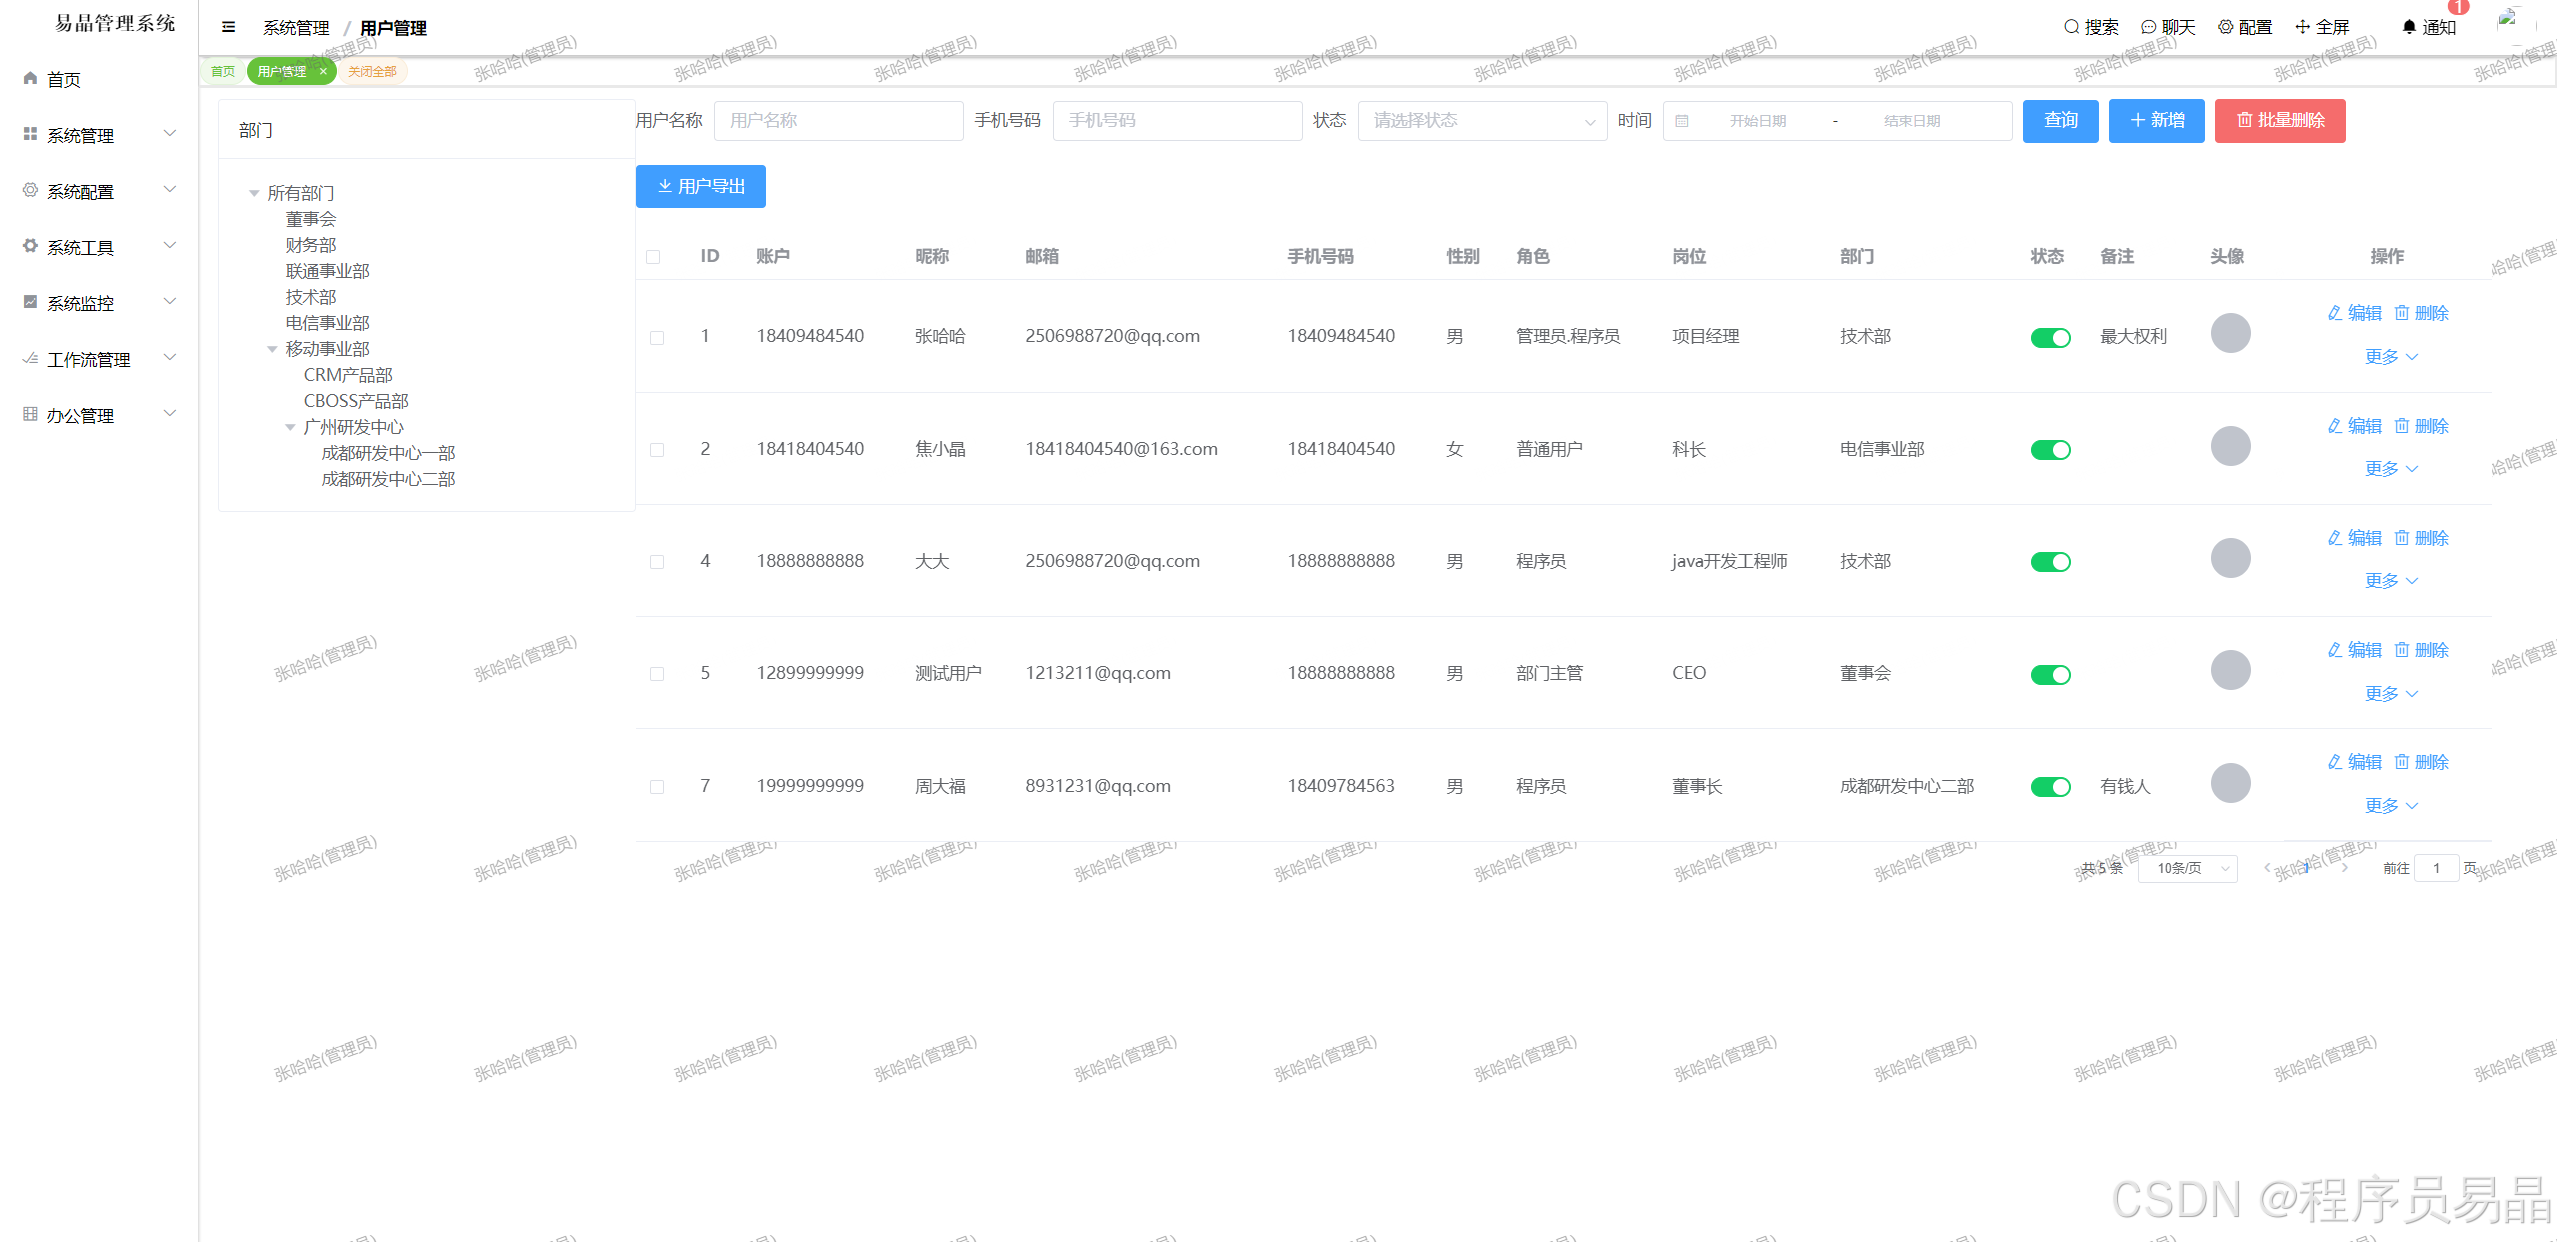Click the 用户名称 input field
Image resolution: width=2557 pixels, height=1242 pixels.
point(838,121)
